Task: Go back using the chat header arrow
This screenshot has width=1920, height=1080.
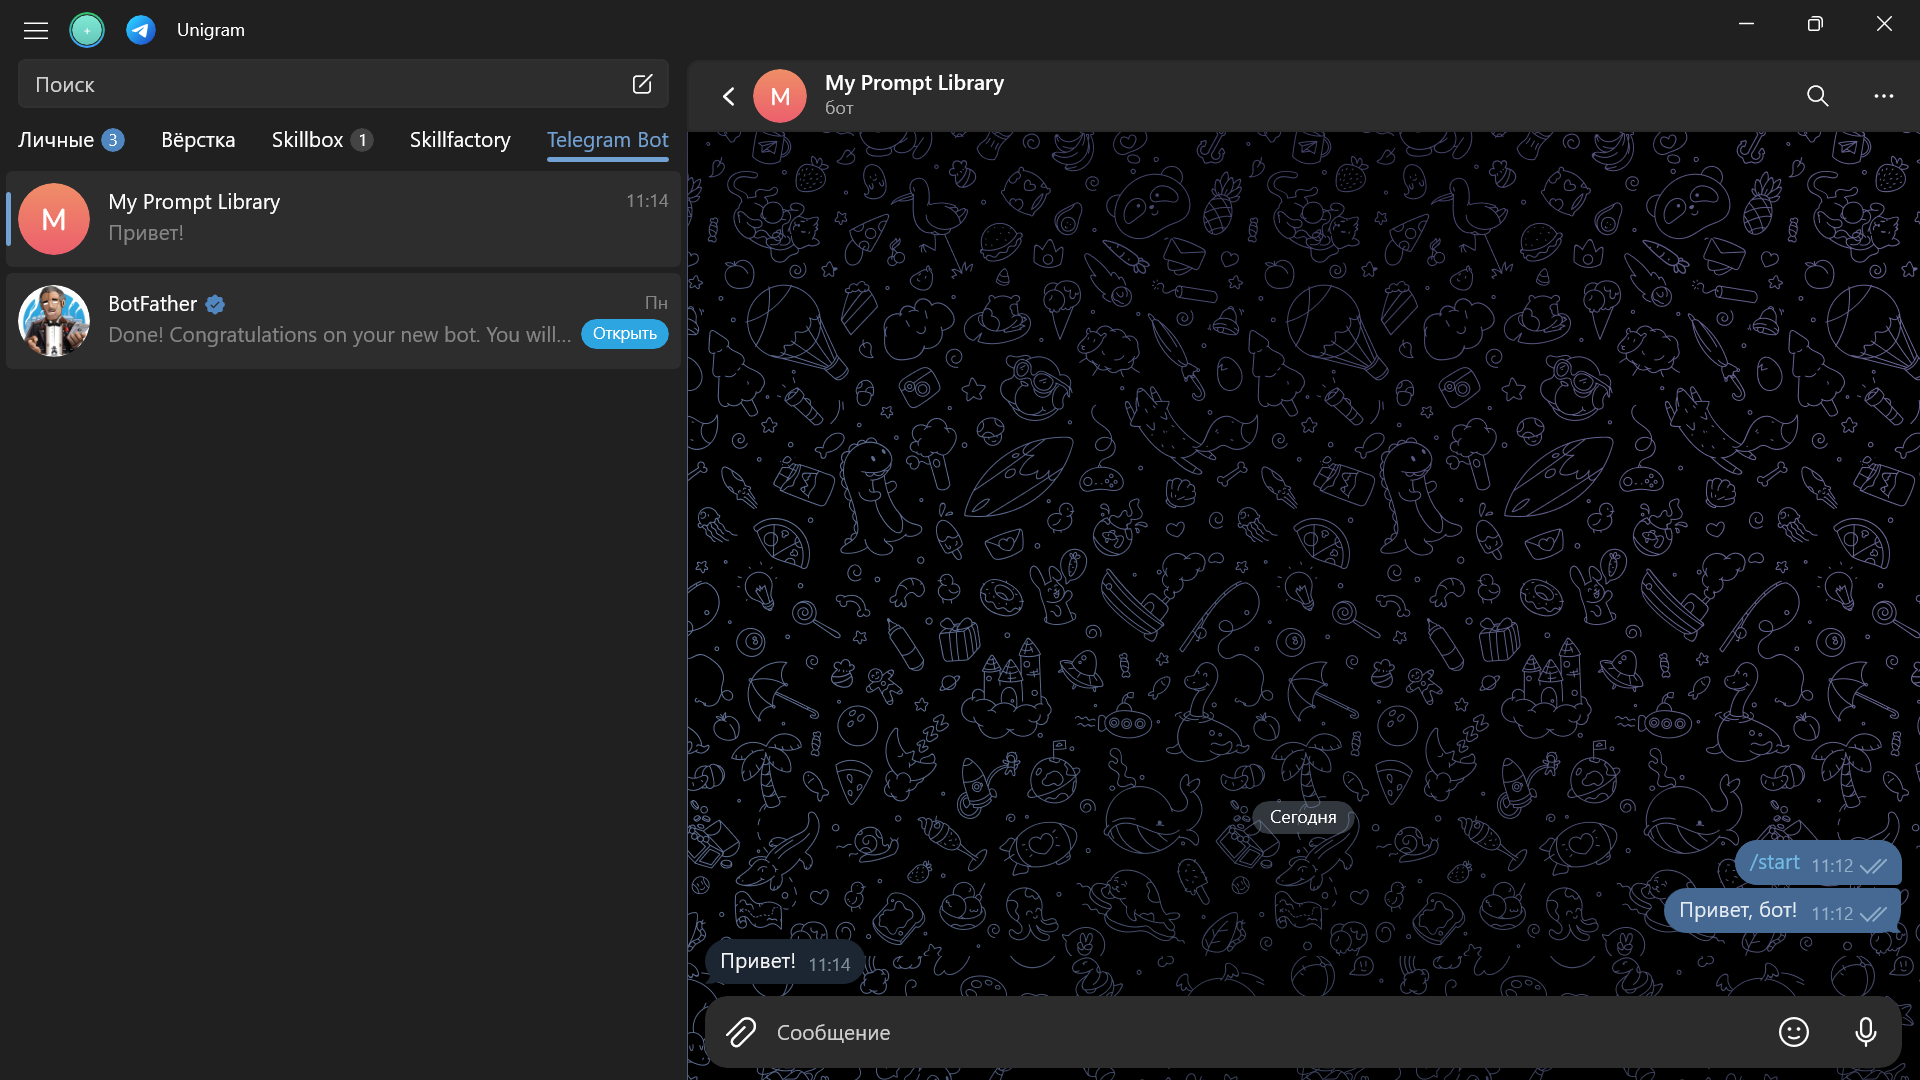Action: tap(729, 96)
